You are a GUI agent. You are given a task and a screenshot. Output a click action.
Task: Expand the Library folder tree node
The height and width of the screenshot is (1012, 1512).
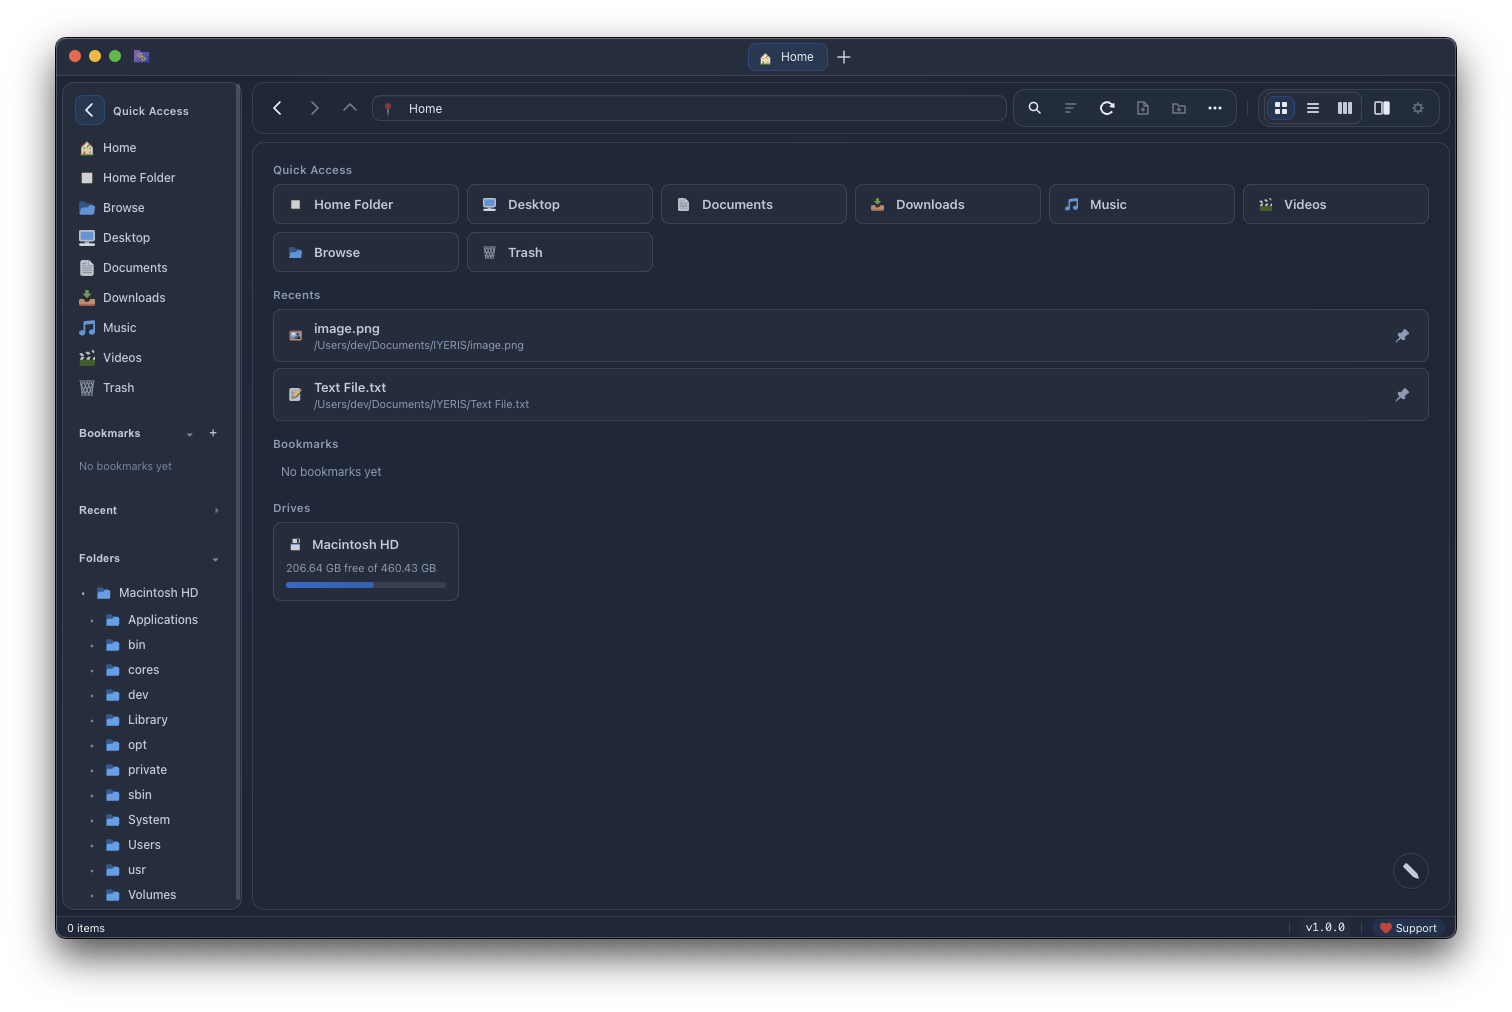coord(92,720)
